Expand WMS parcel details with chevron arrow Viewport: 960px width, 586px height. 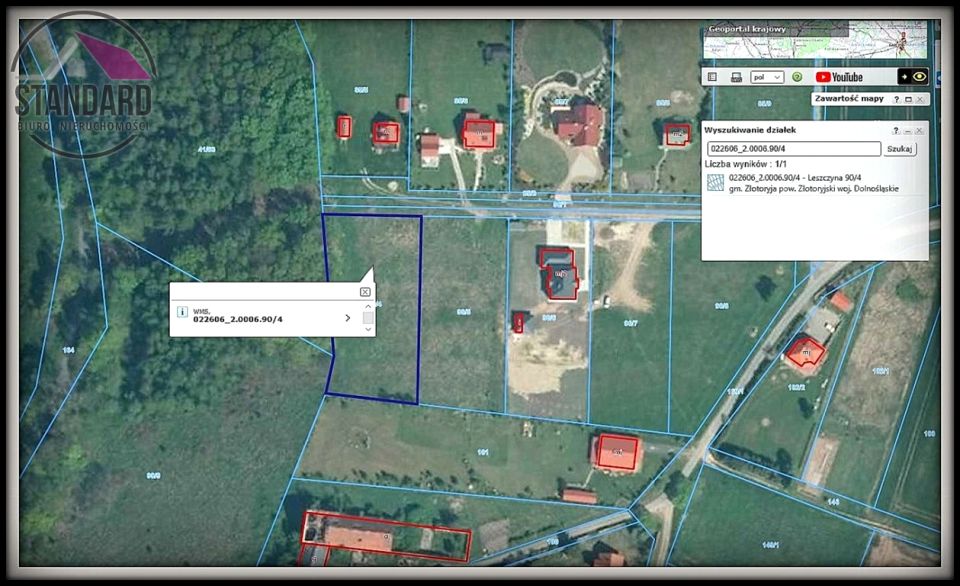(347, 318)
